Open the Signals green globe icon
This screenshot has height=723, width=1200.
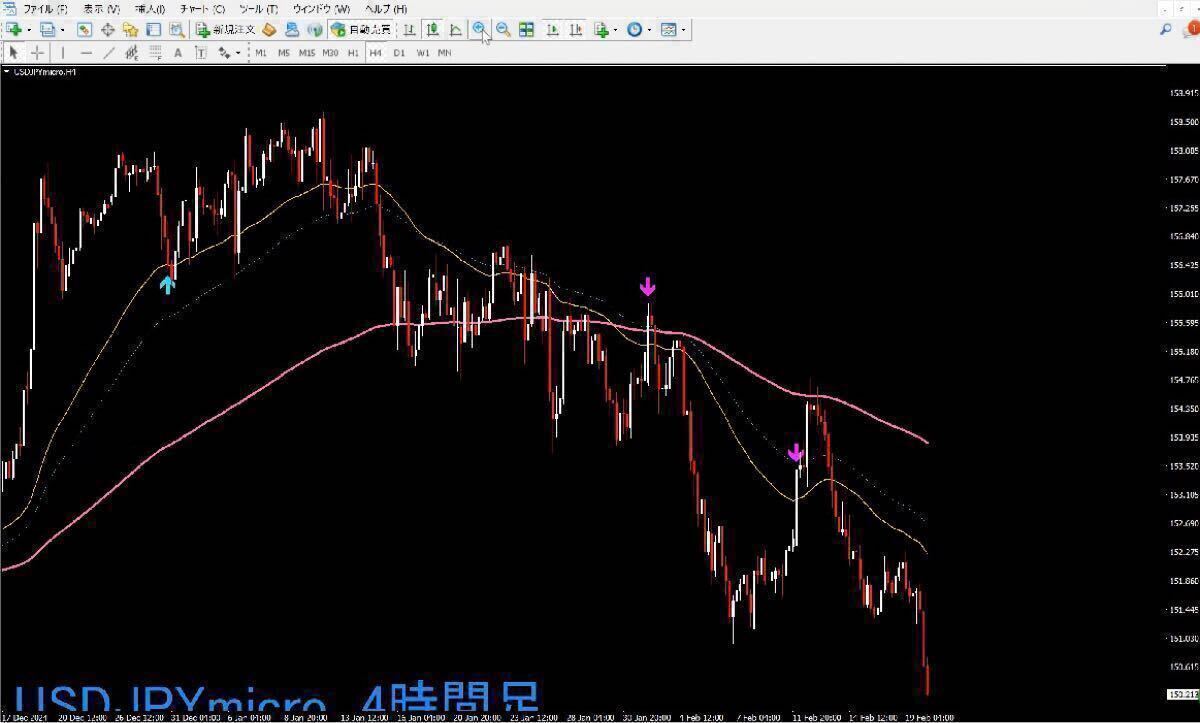coord(315,29)
